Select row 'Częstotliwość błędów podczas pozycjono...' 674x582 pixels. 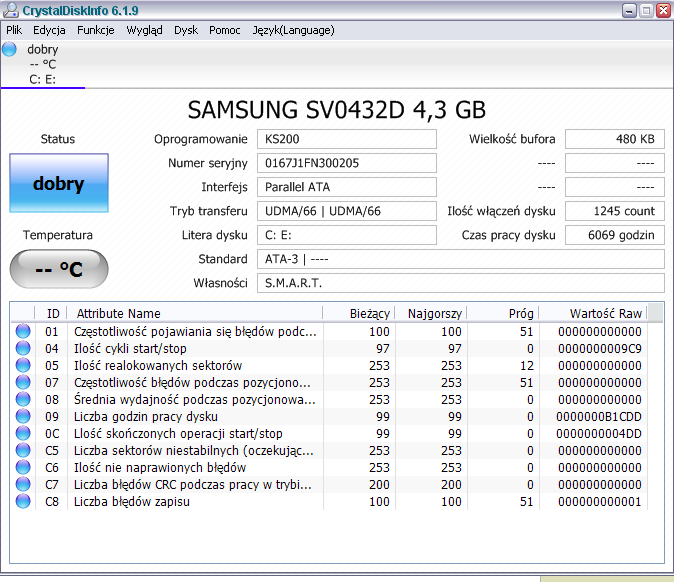(x=329, y=383)
